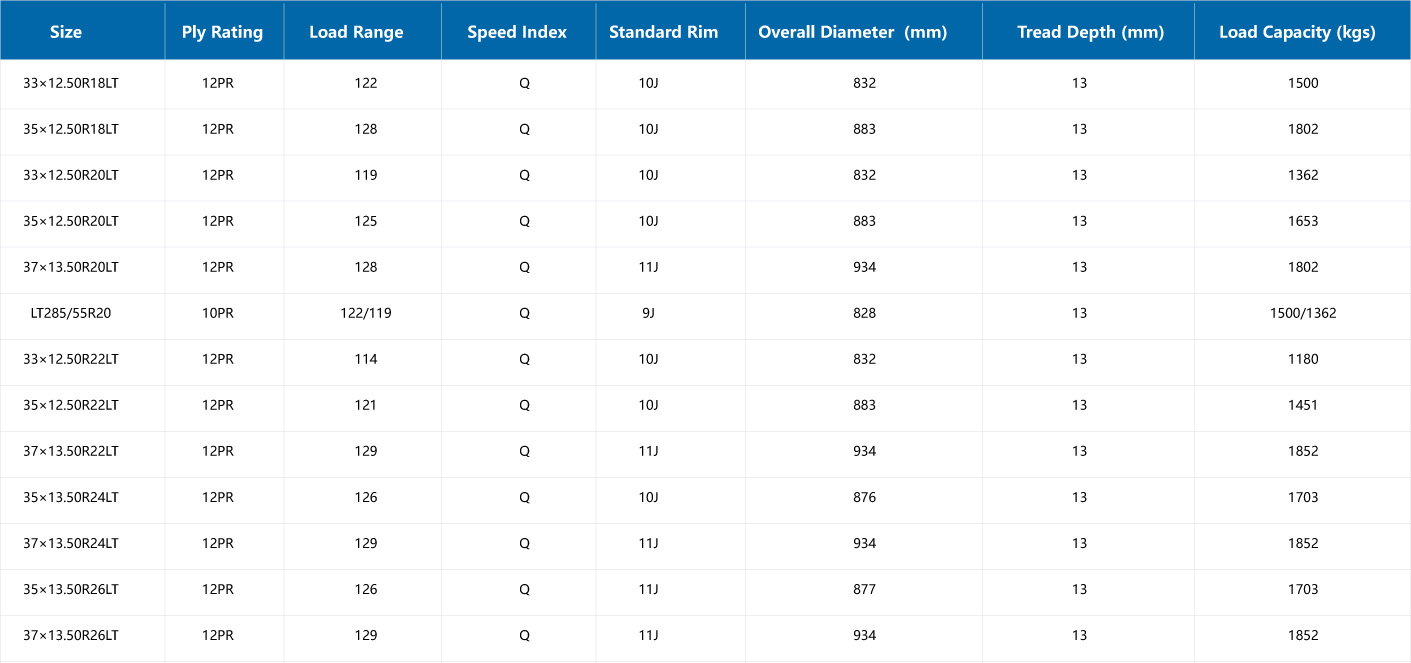Click the 877 overall diameter cell
The image size is (1411, 663).
point(864,589)
